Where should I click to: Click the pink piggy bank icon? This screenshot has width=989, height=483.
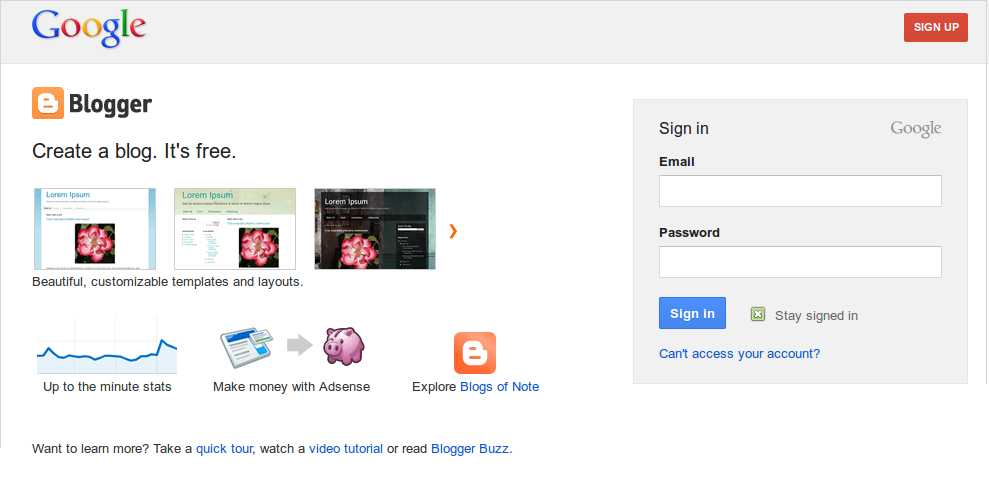pyautogui.click(x=343, y=346)
